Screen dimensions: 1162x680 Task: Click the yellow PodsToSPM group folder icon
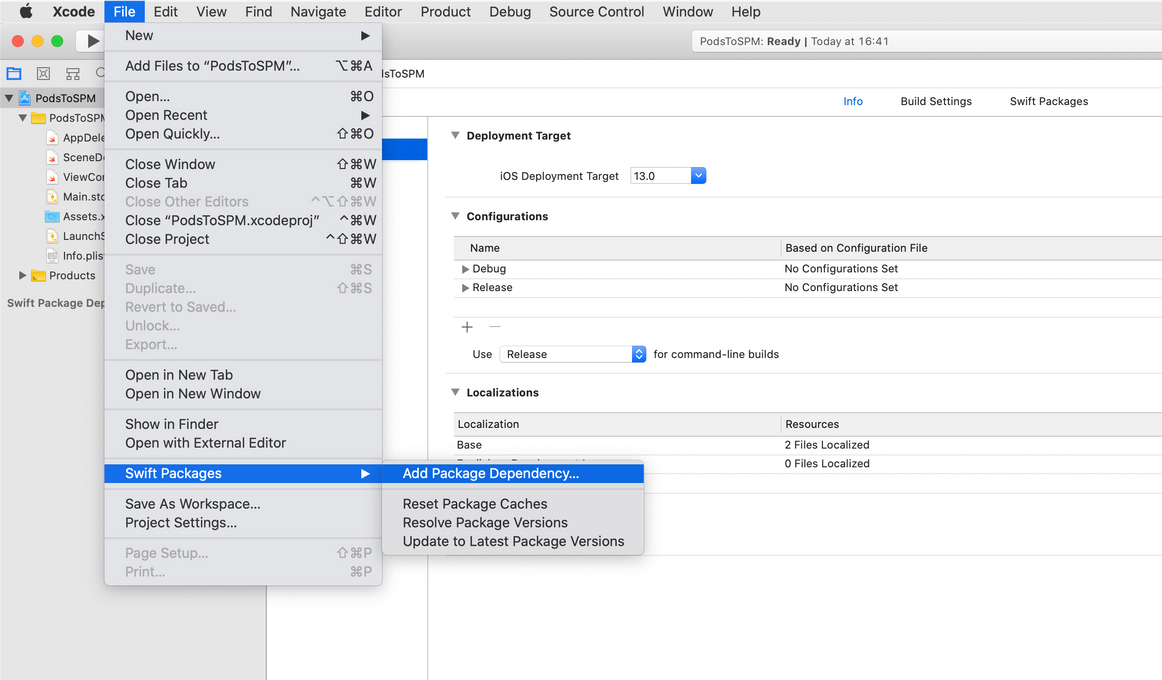(x=39, y=118)
